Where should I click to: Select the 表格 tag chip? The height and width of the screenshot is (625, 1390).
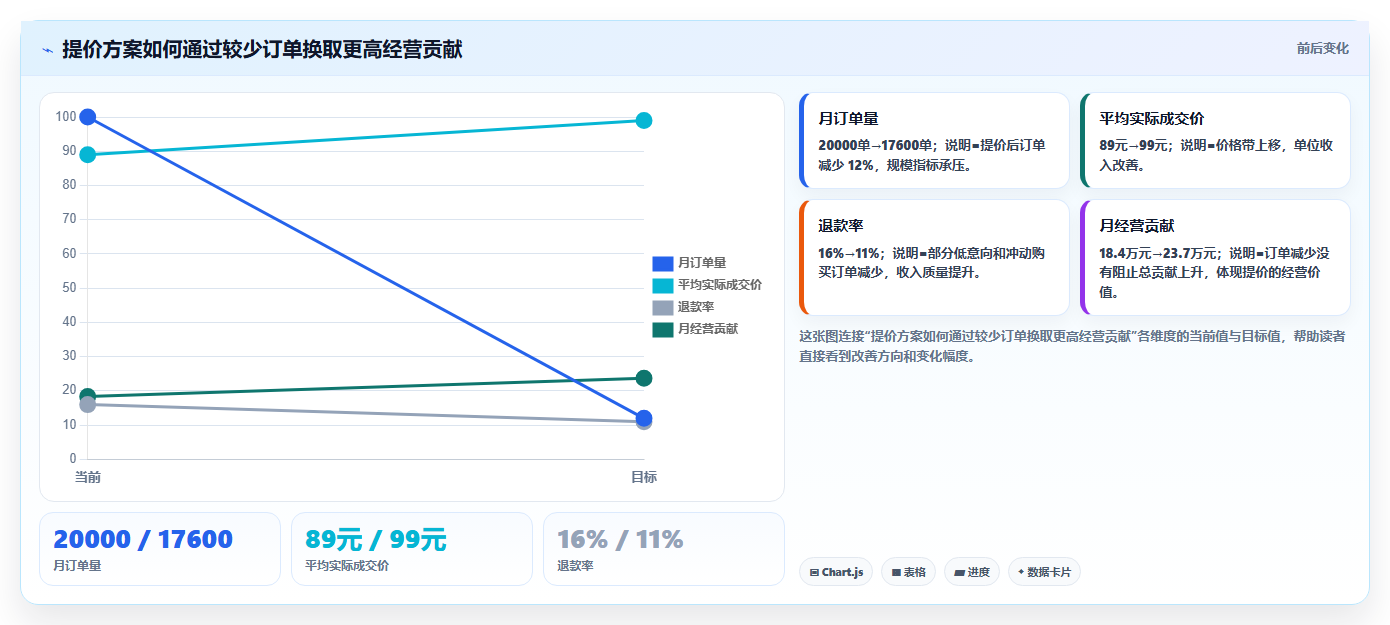[908, 572]
